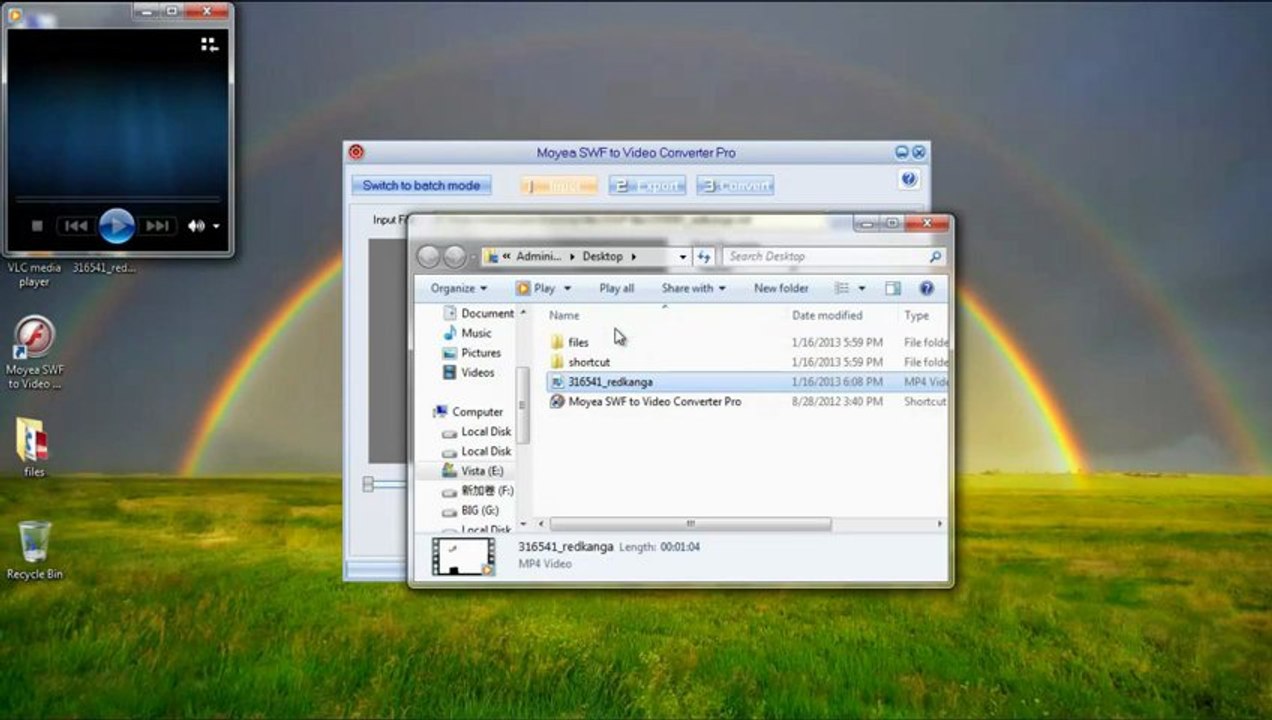Viewport: 1272px width, 720px height.
Task: Select the 316541_redkanga video file
Action: (748, 382)
